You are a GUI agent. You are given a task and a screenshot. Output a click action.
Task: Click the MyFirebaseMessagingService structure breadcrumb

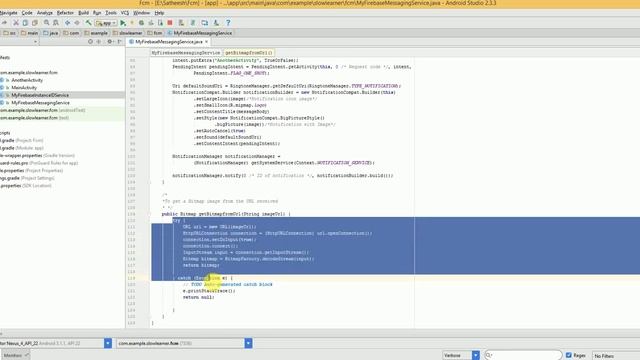coord(186,53)
